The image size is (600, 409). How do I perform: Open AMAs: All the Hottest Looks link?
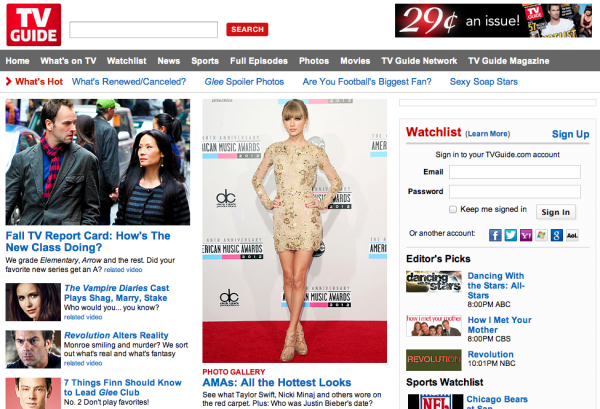click(277, 382)
